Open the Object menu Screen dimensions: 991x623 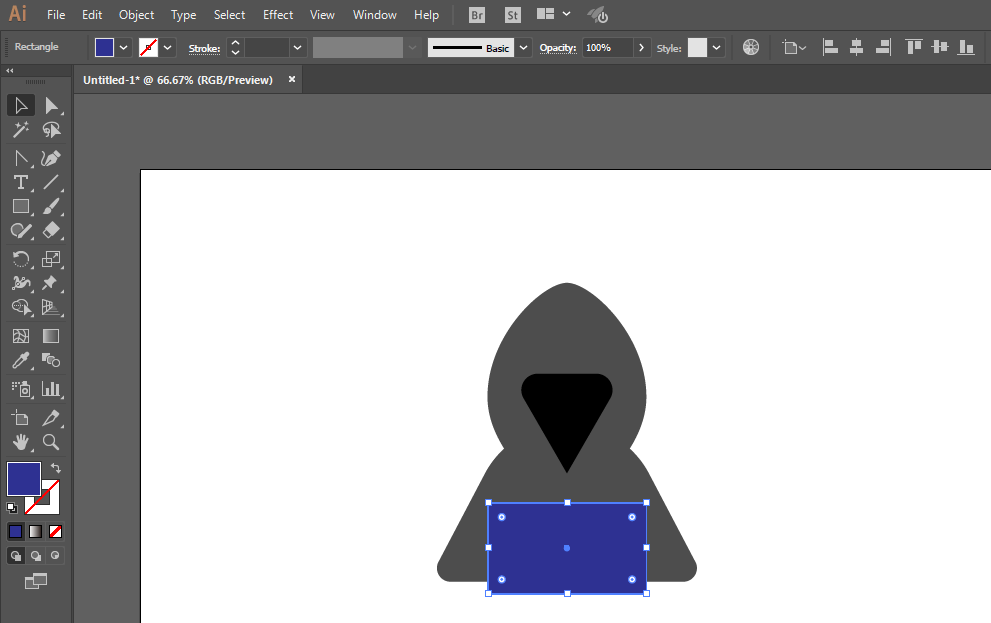point(136,15)
